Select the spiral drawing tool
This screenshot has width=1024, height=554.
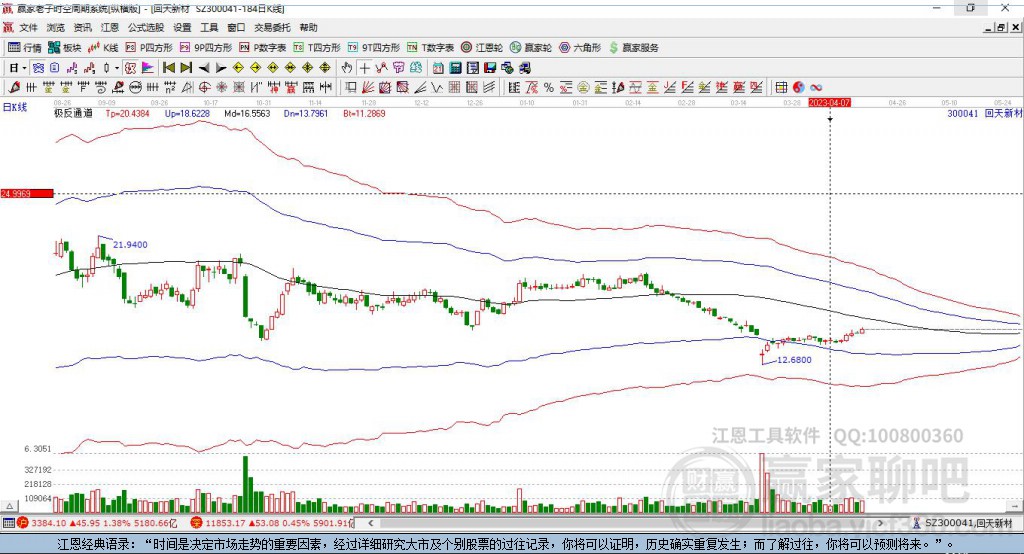pos(101,87)
